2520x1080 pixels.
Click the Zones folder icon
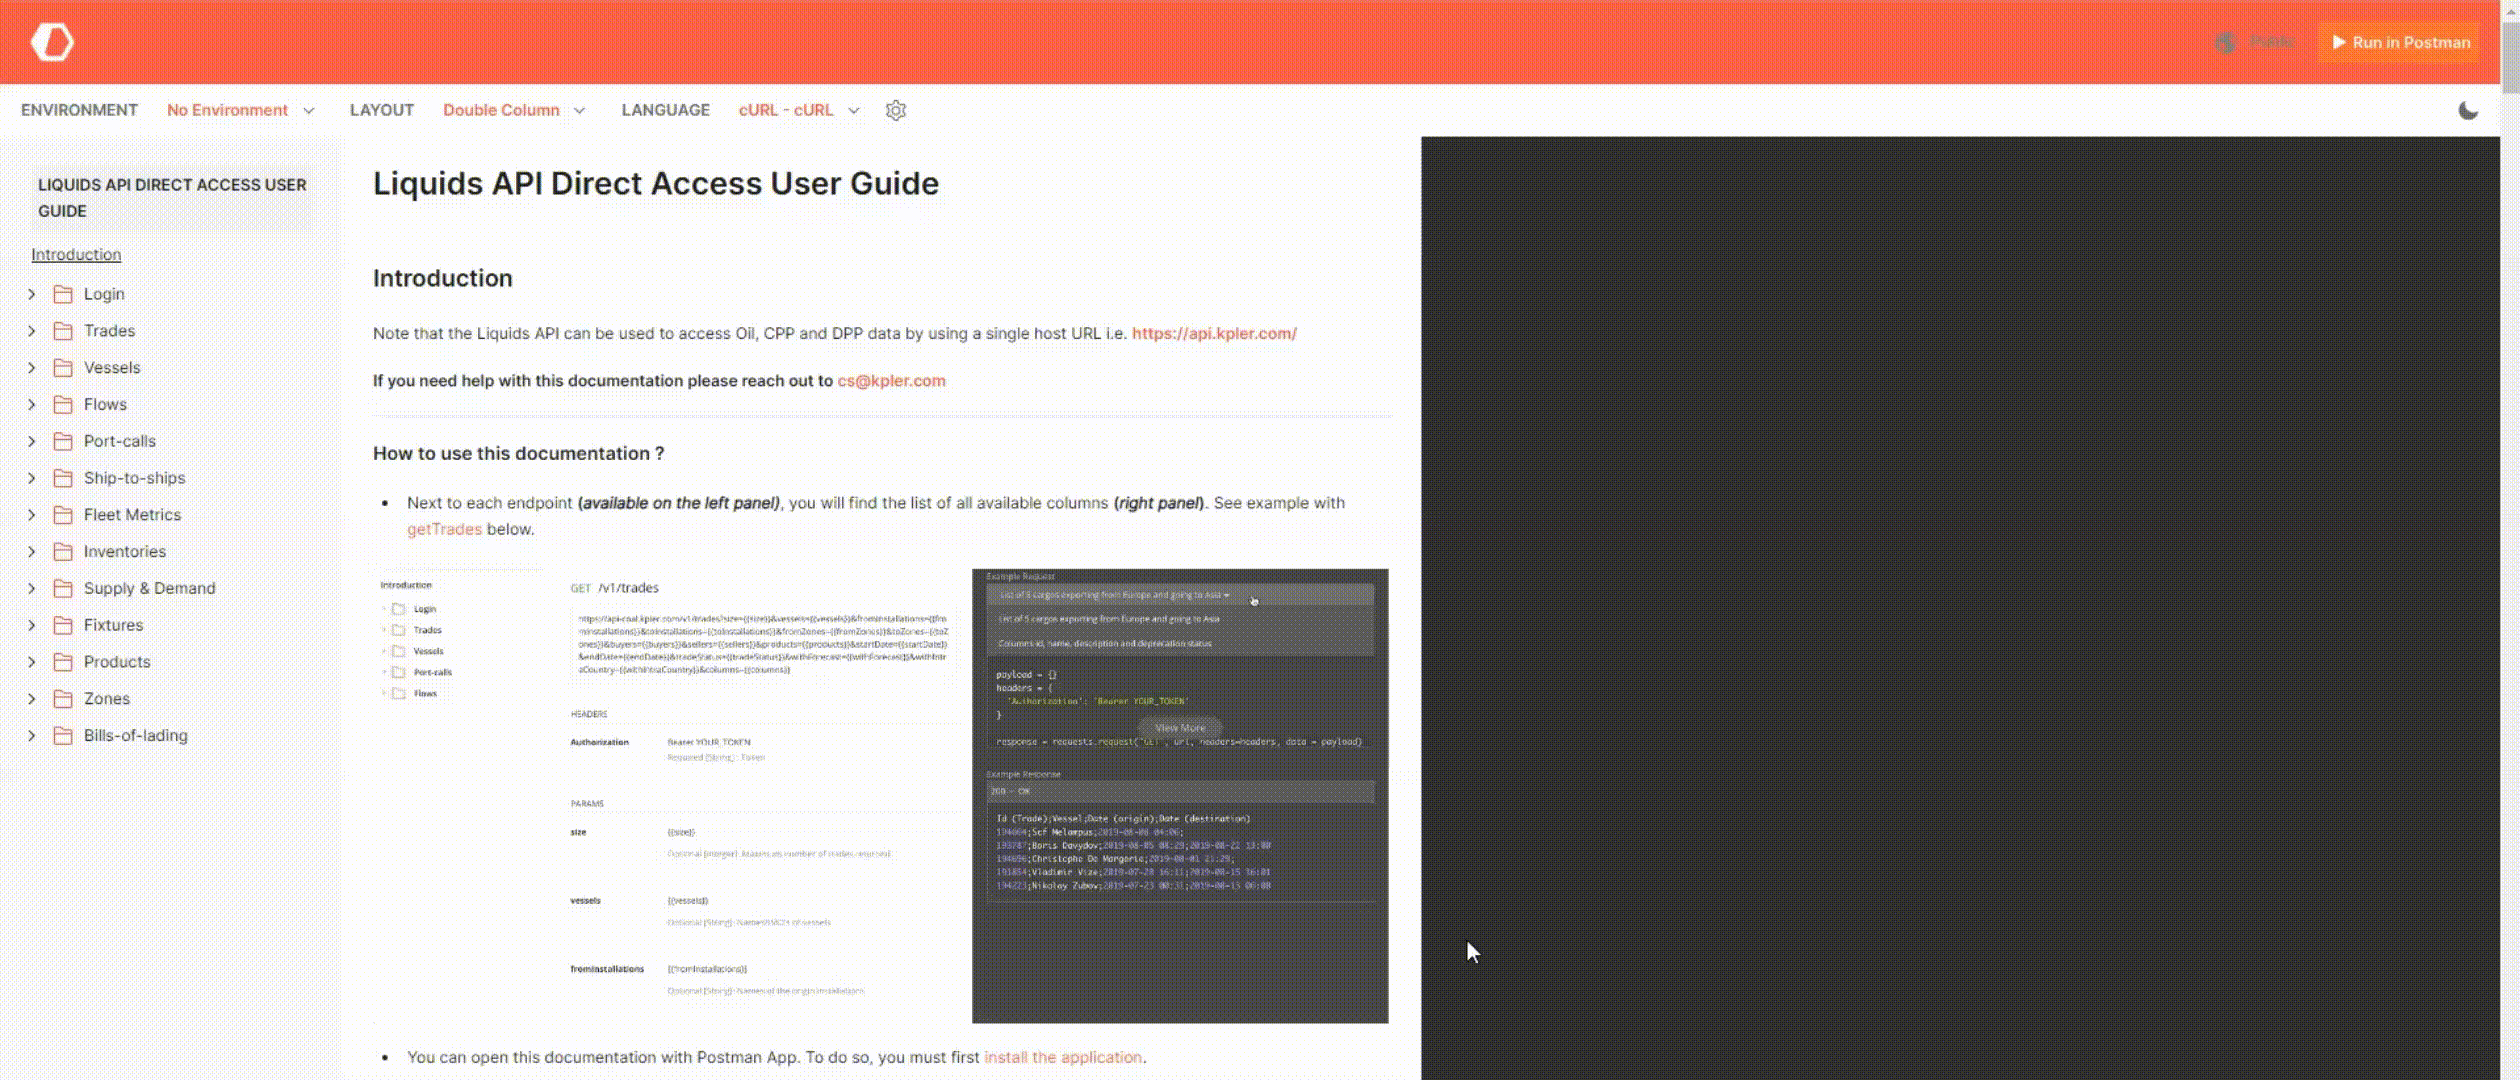coord(63,699)
